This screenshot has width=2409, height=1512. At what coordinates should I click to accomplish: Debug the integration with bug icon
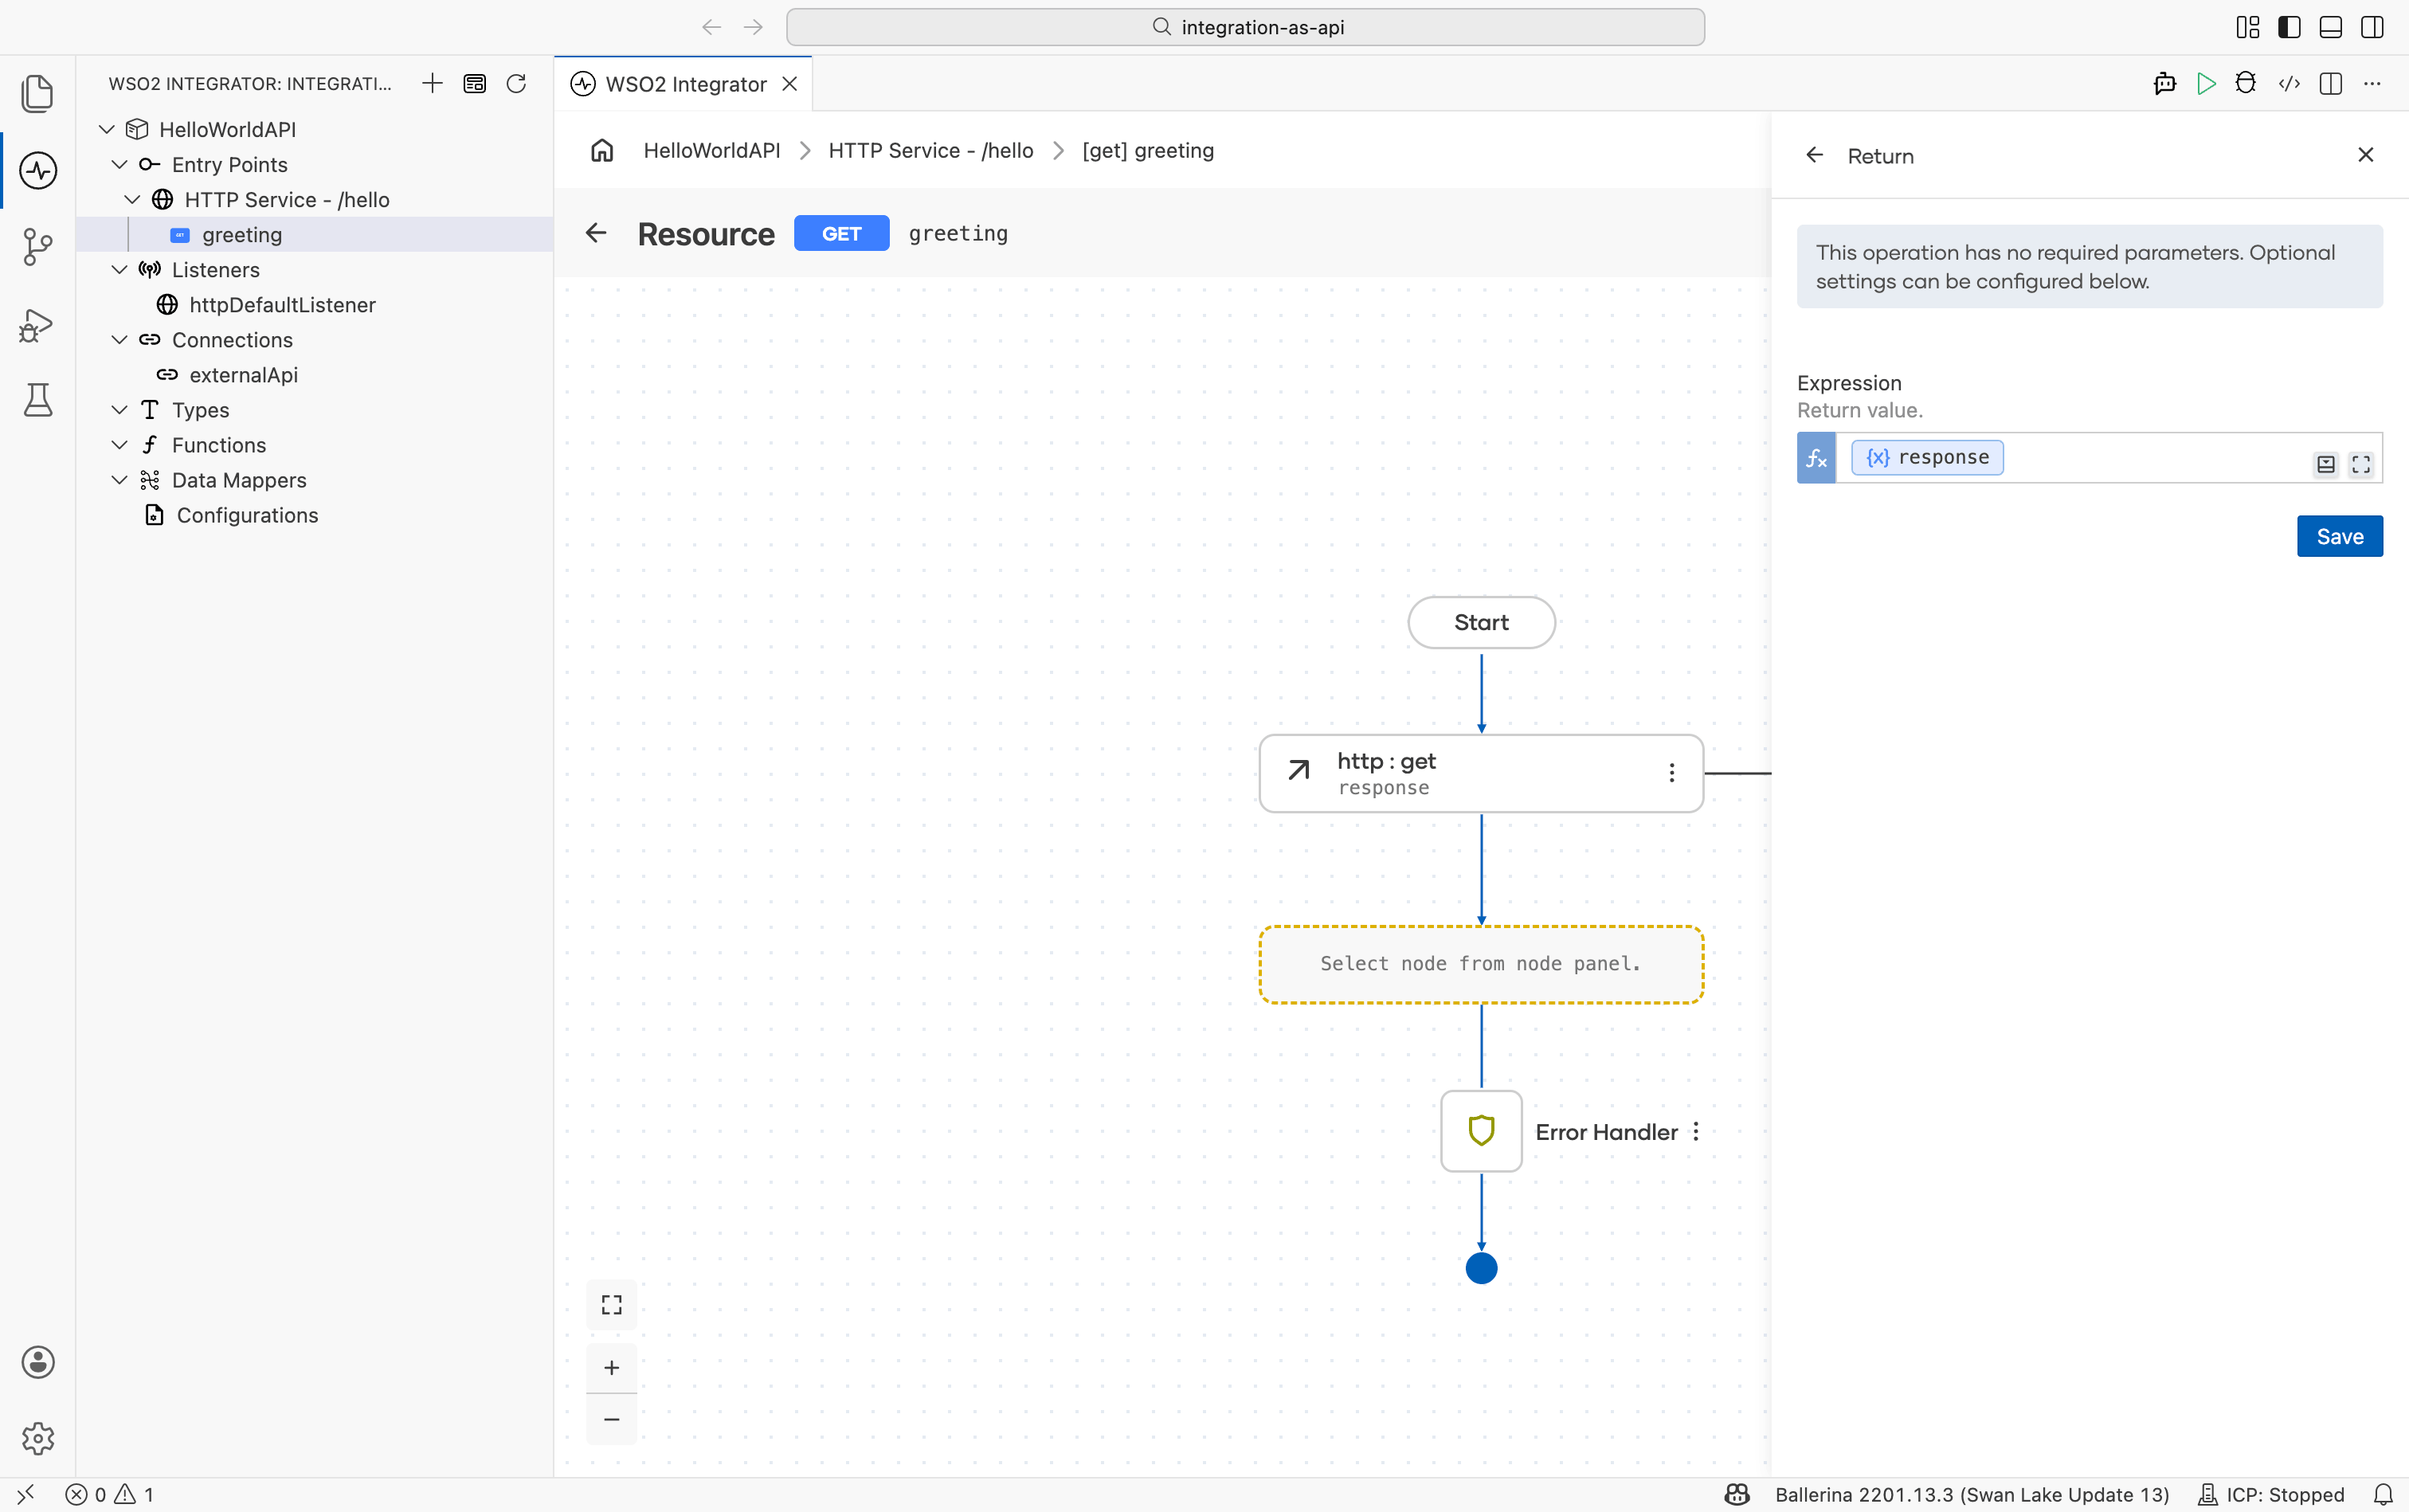2246,84
